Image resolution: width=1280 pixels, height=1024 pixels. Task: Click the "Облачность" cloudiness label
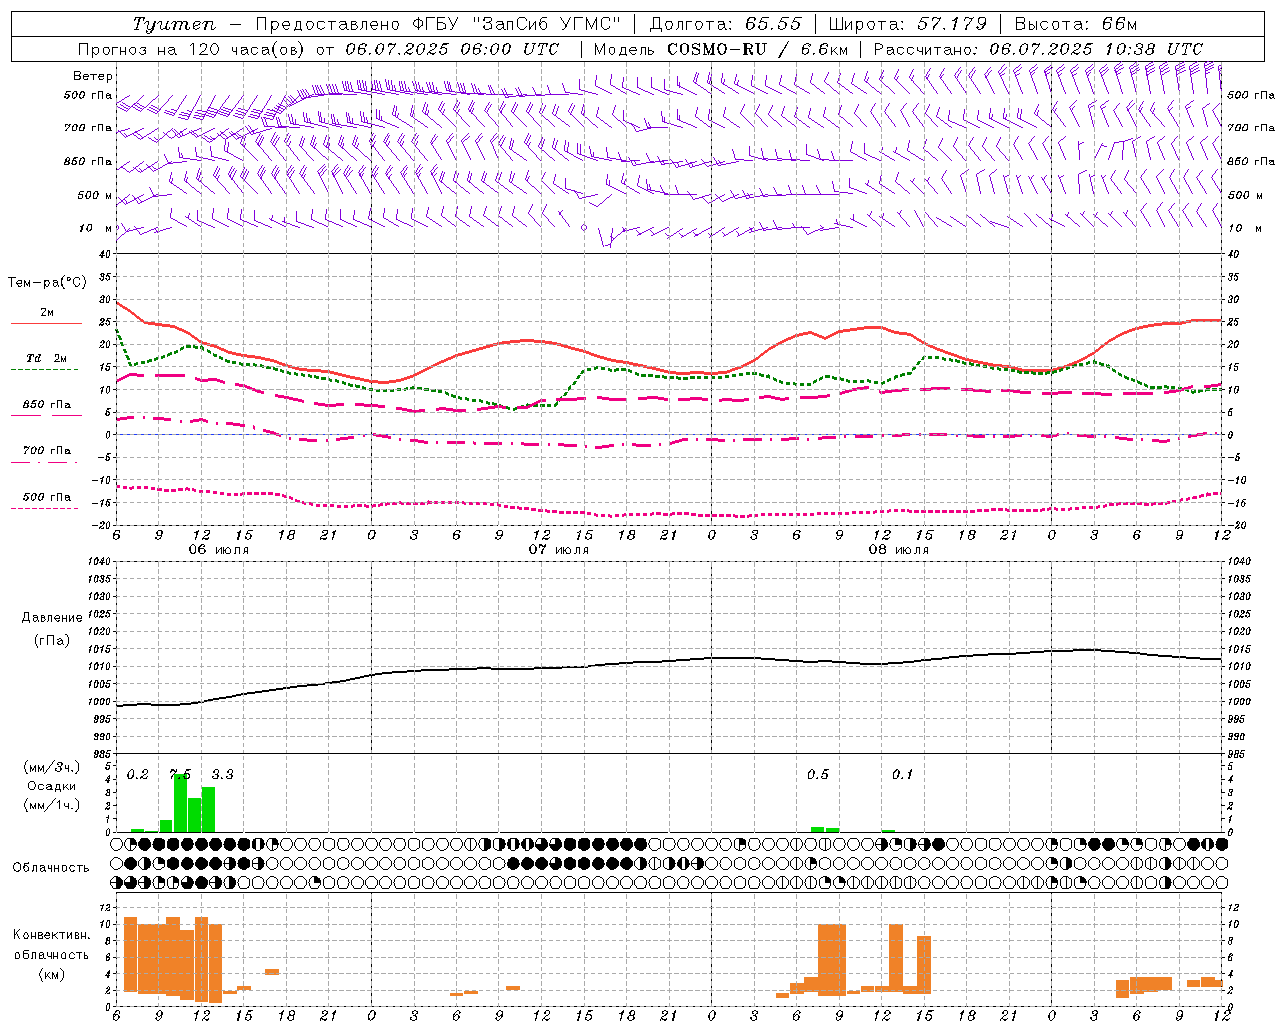[x=51, y=867]
